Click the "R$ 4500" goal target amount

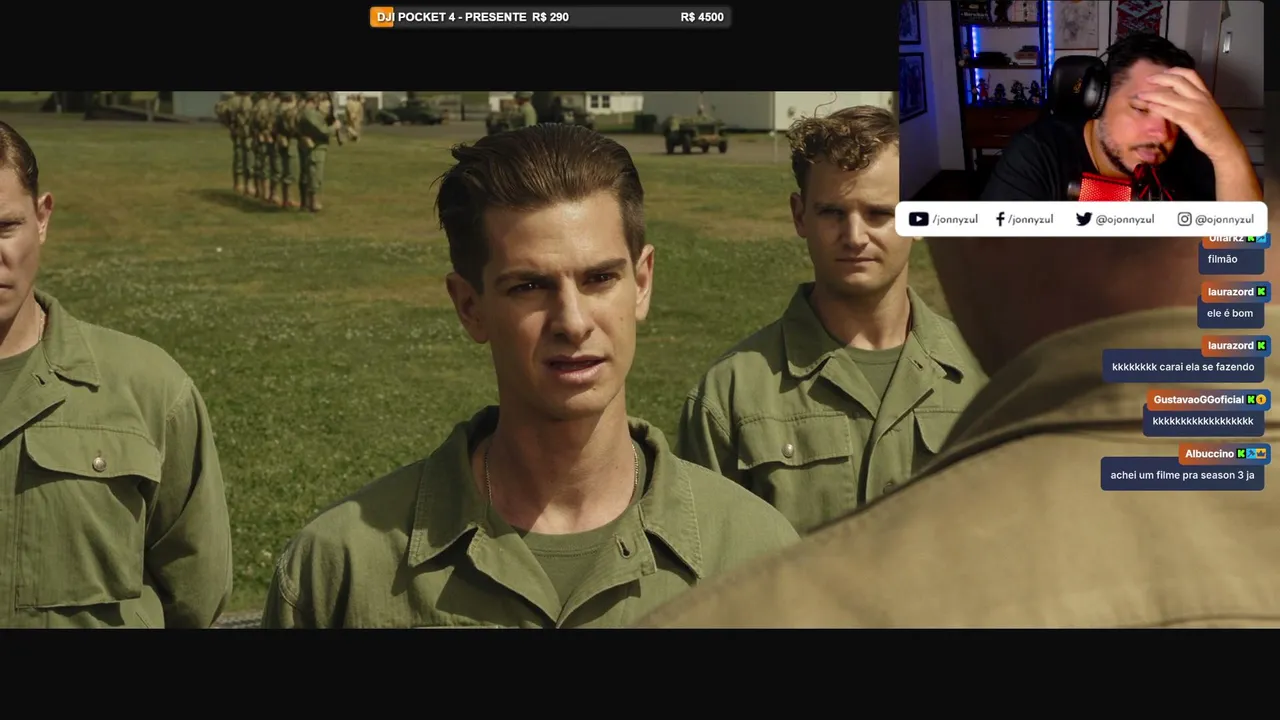coord(702,17)
